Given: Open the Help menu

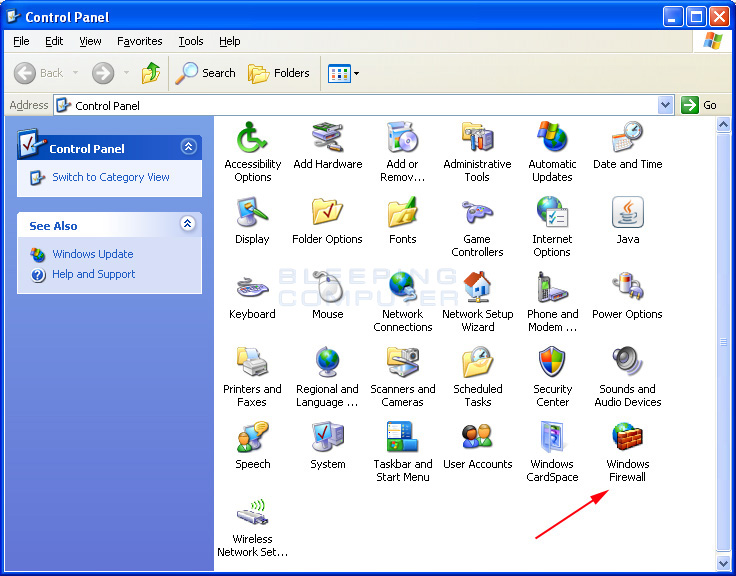Looking at the screenshot, I should [230, 41].
